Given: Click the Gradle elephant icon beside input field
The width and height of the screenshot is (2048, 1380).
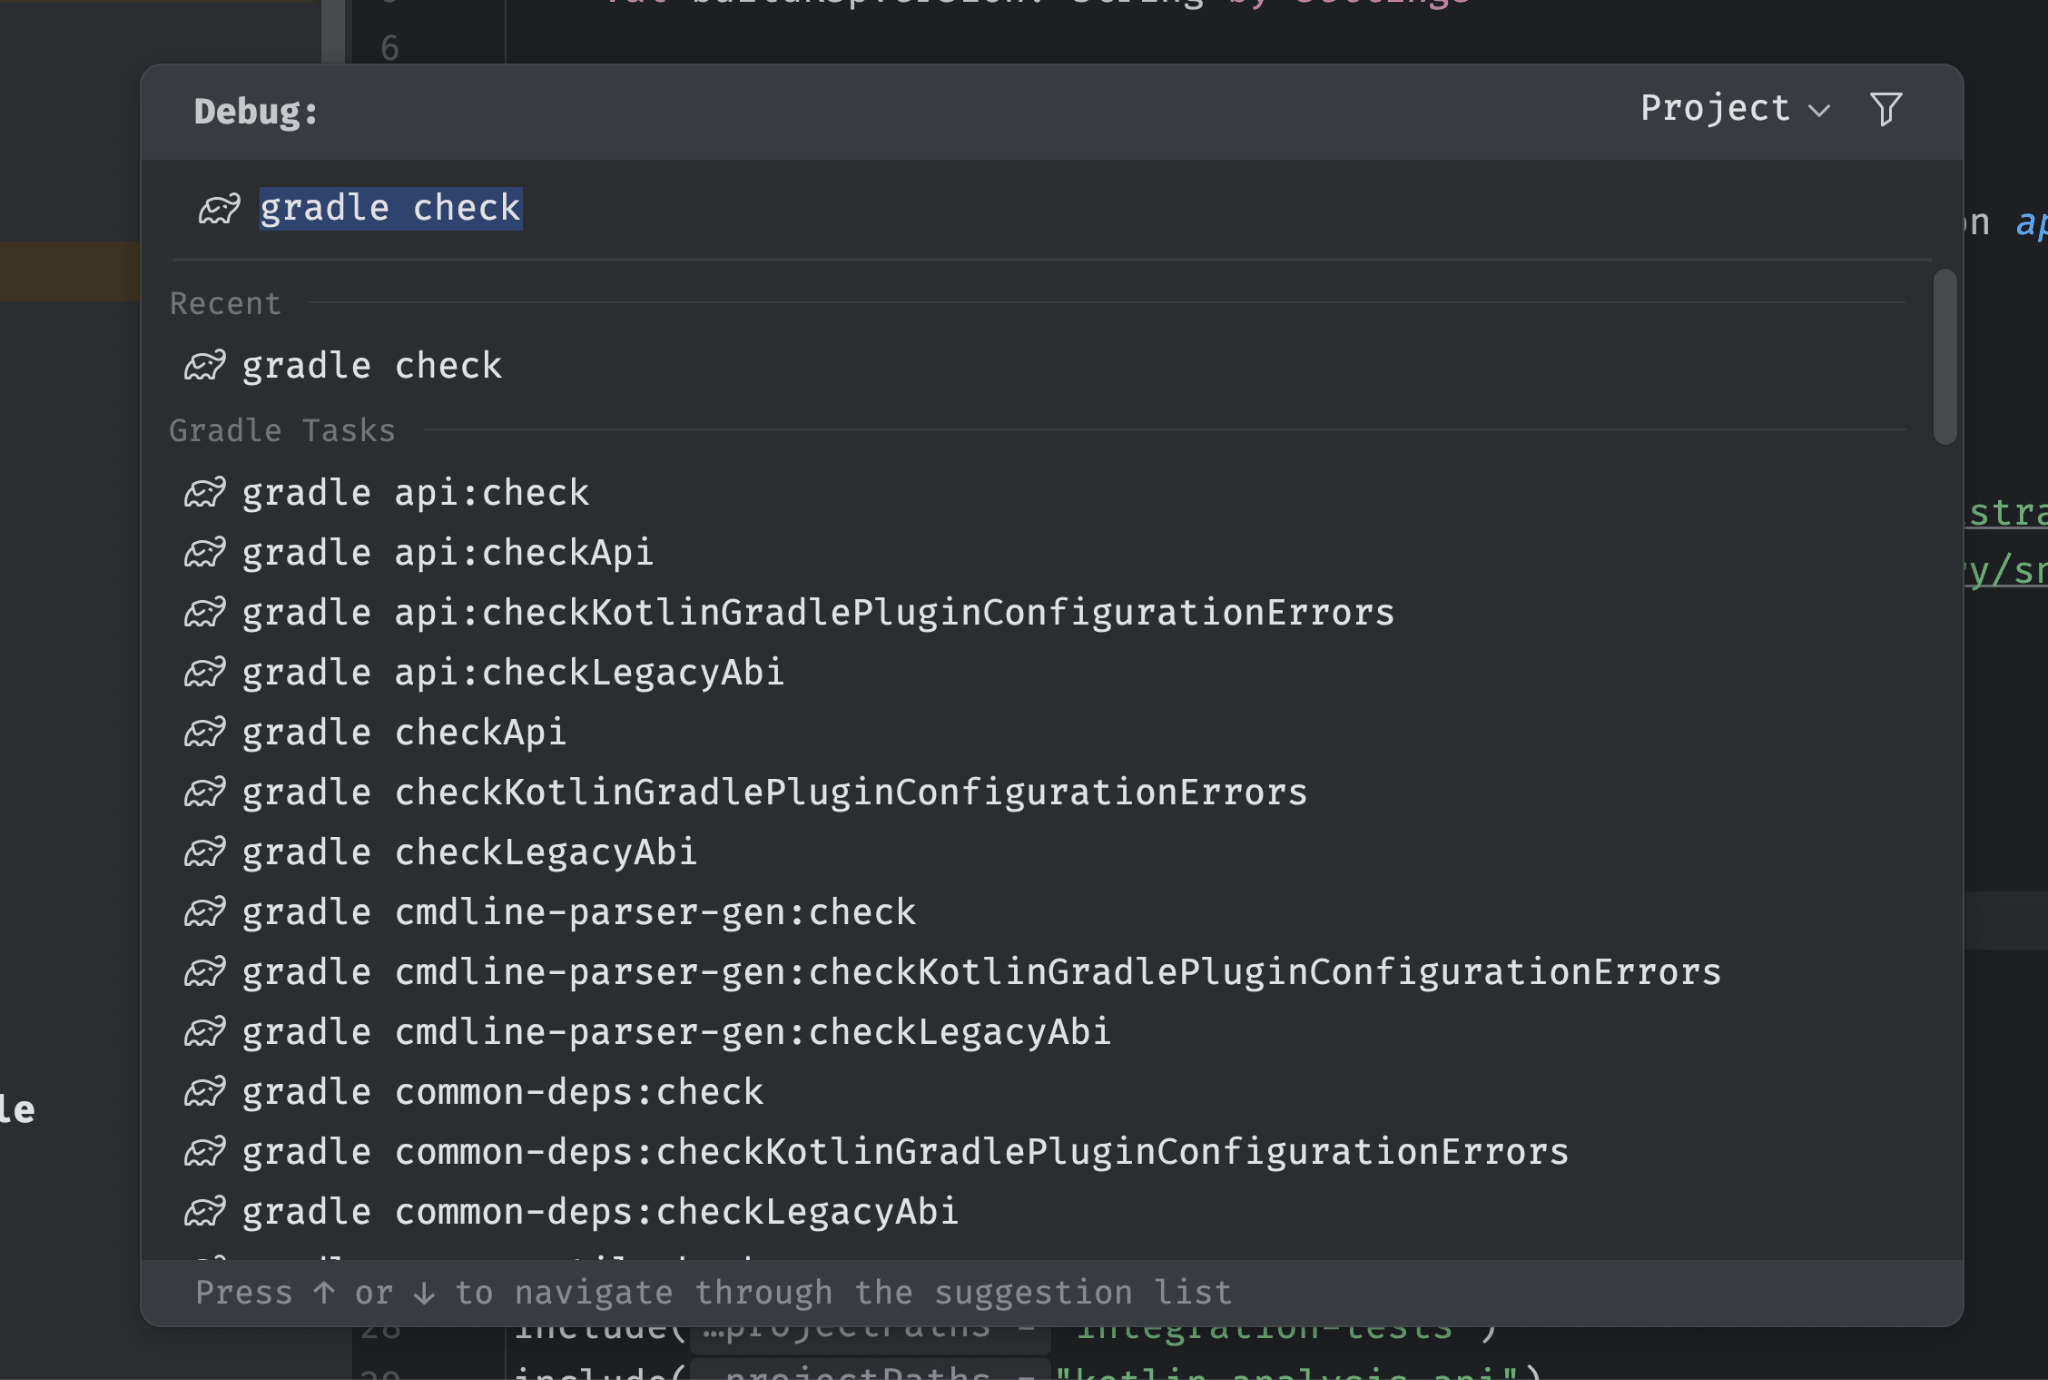Looking at the screenshot, I should (219, 209).
